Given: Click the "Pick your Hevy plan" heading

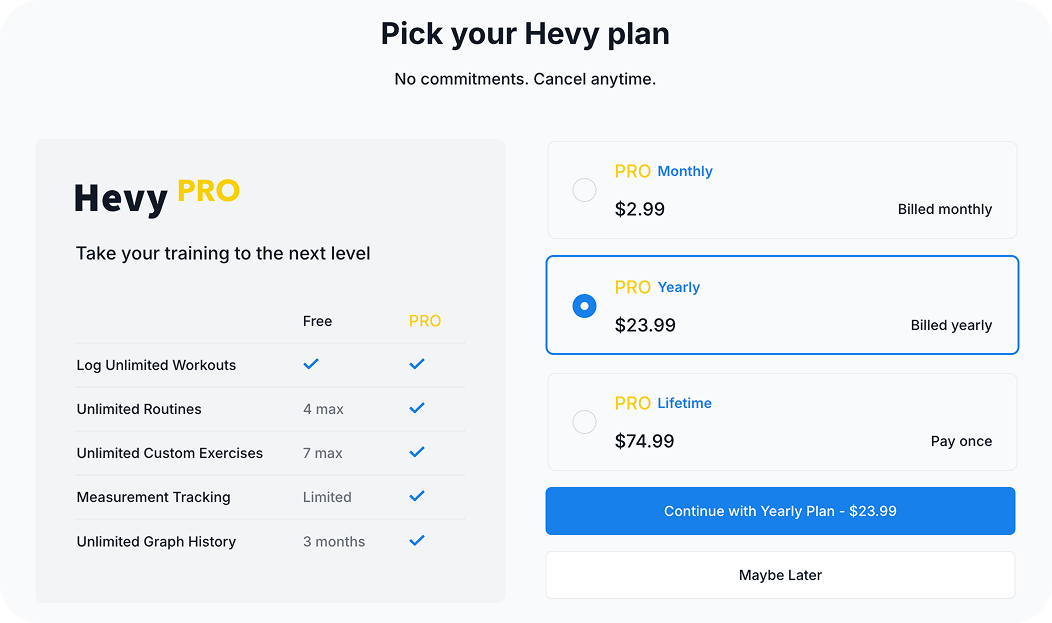Looking at the screenshot, I should point(525,34).
